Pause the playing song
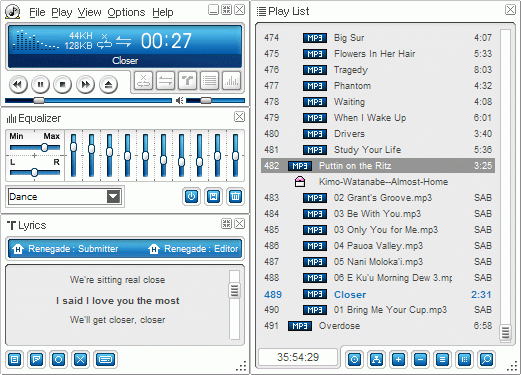521x375 pixels. [40, 85]
